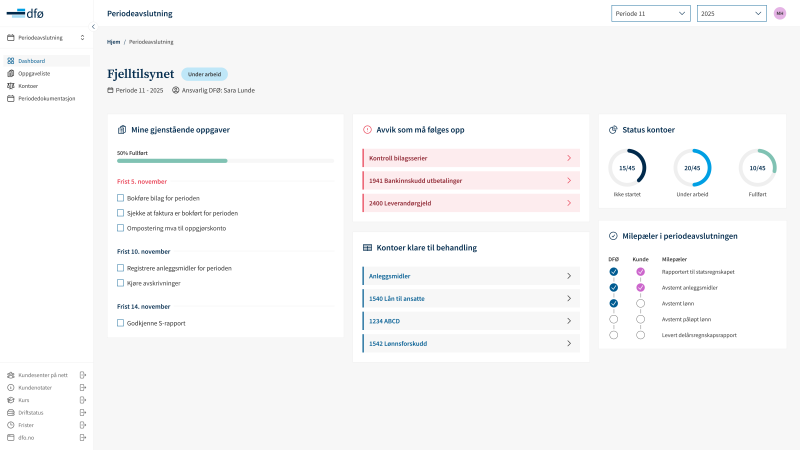Viewport: 800px width, 450px height.
Task: Click the 50% Fullført progress bar
Action: [x=225, y=161]
